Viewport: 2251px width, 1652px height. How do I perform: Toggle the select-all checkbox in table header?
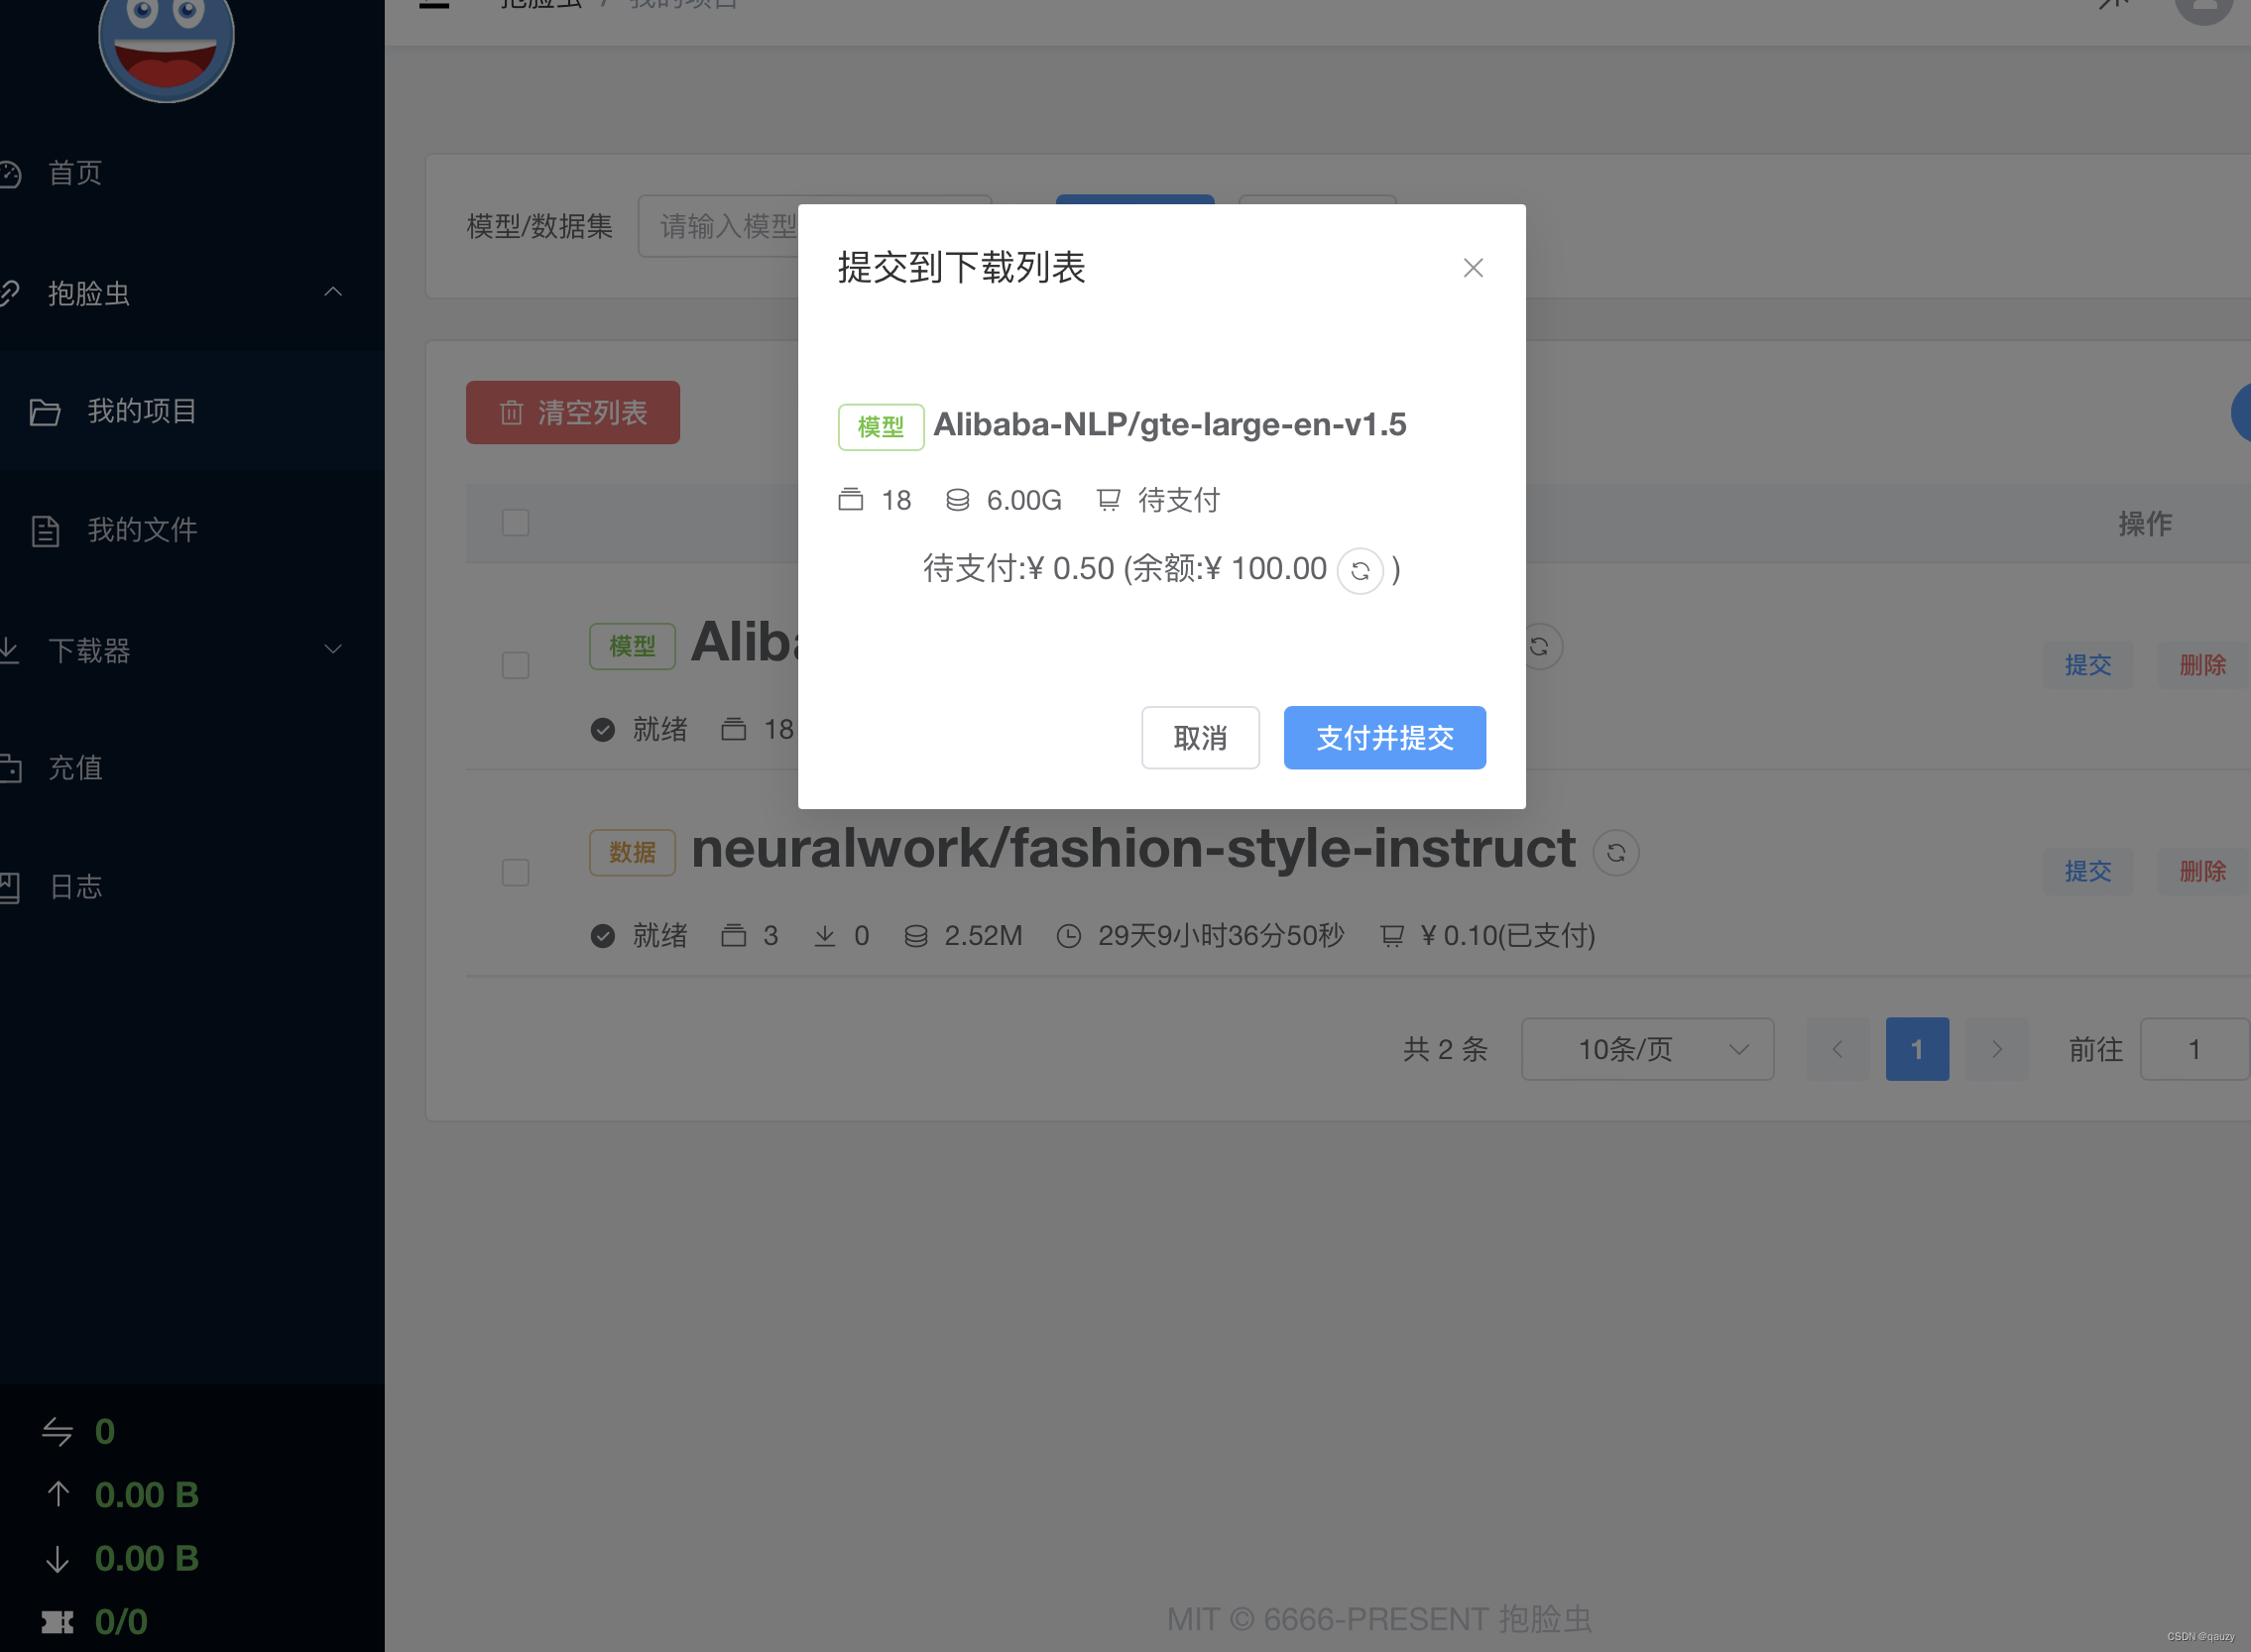[x=515, y=523]
